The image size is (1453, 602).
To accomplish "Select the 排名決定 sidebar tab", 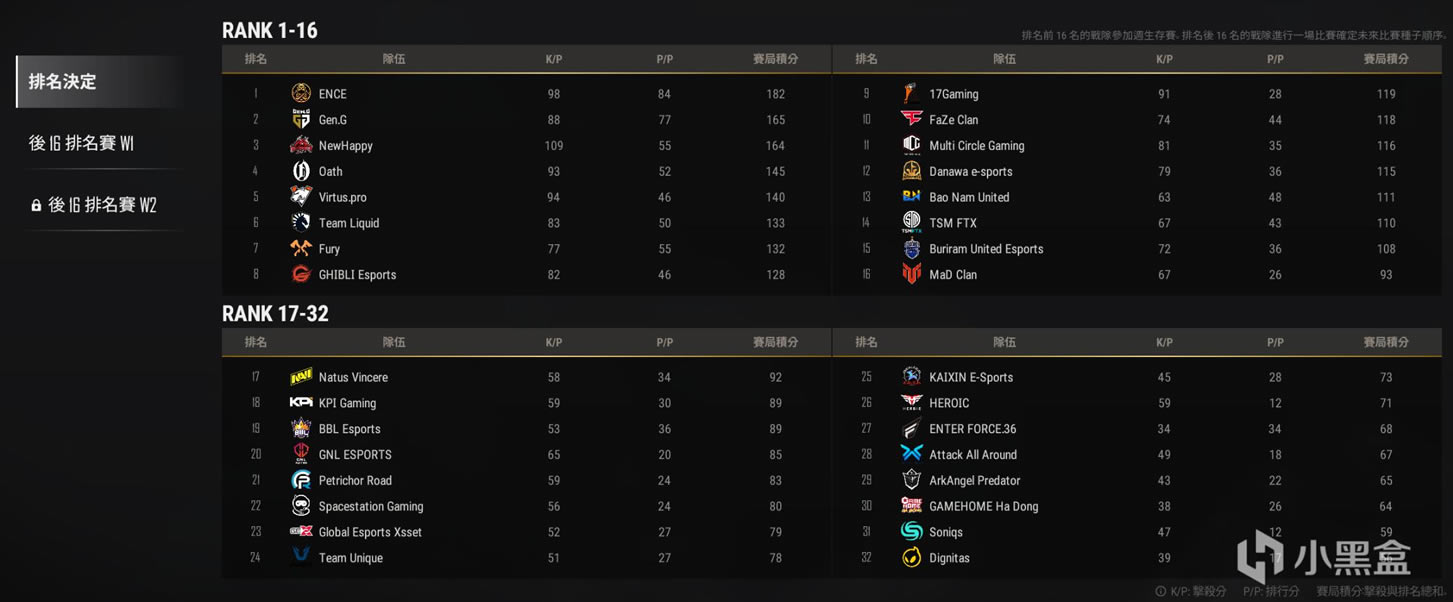I will [x=100, y=82].
